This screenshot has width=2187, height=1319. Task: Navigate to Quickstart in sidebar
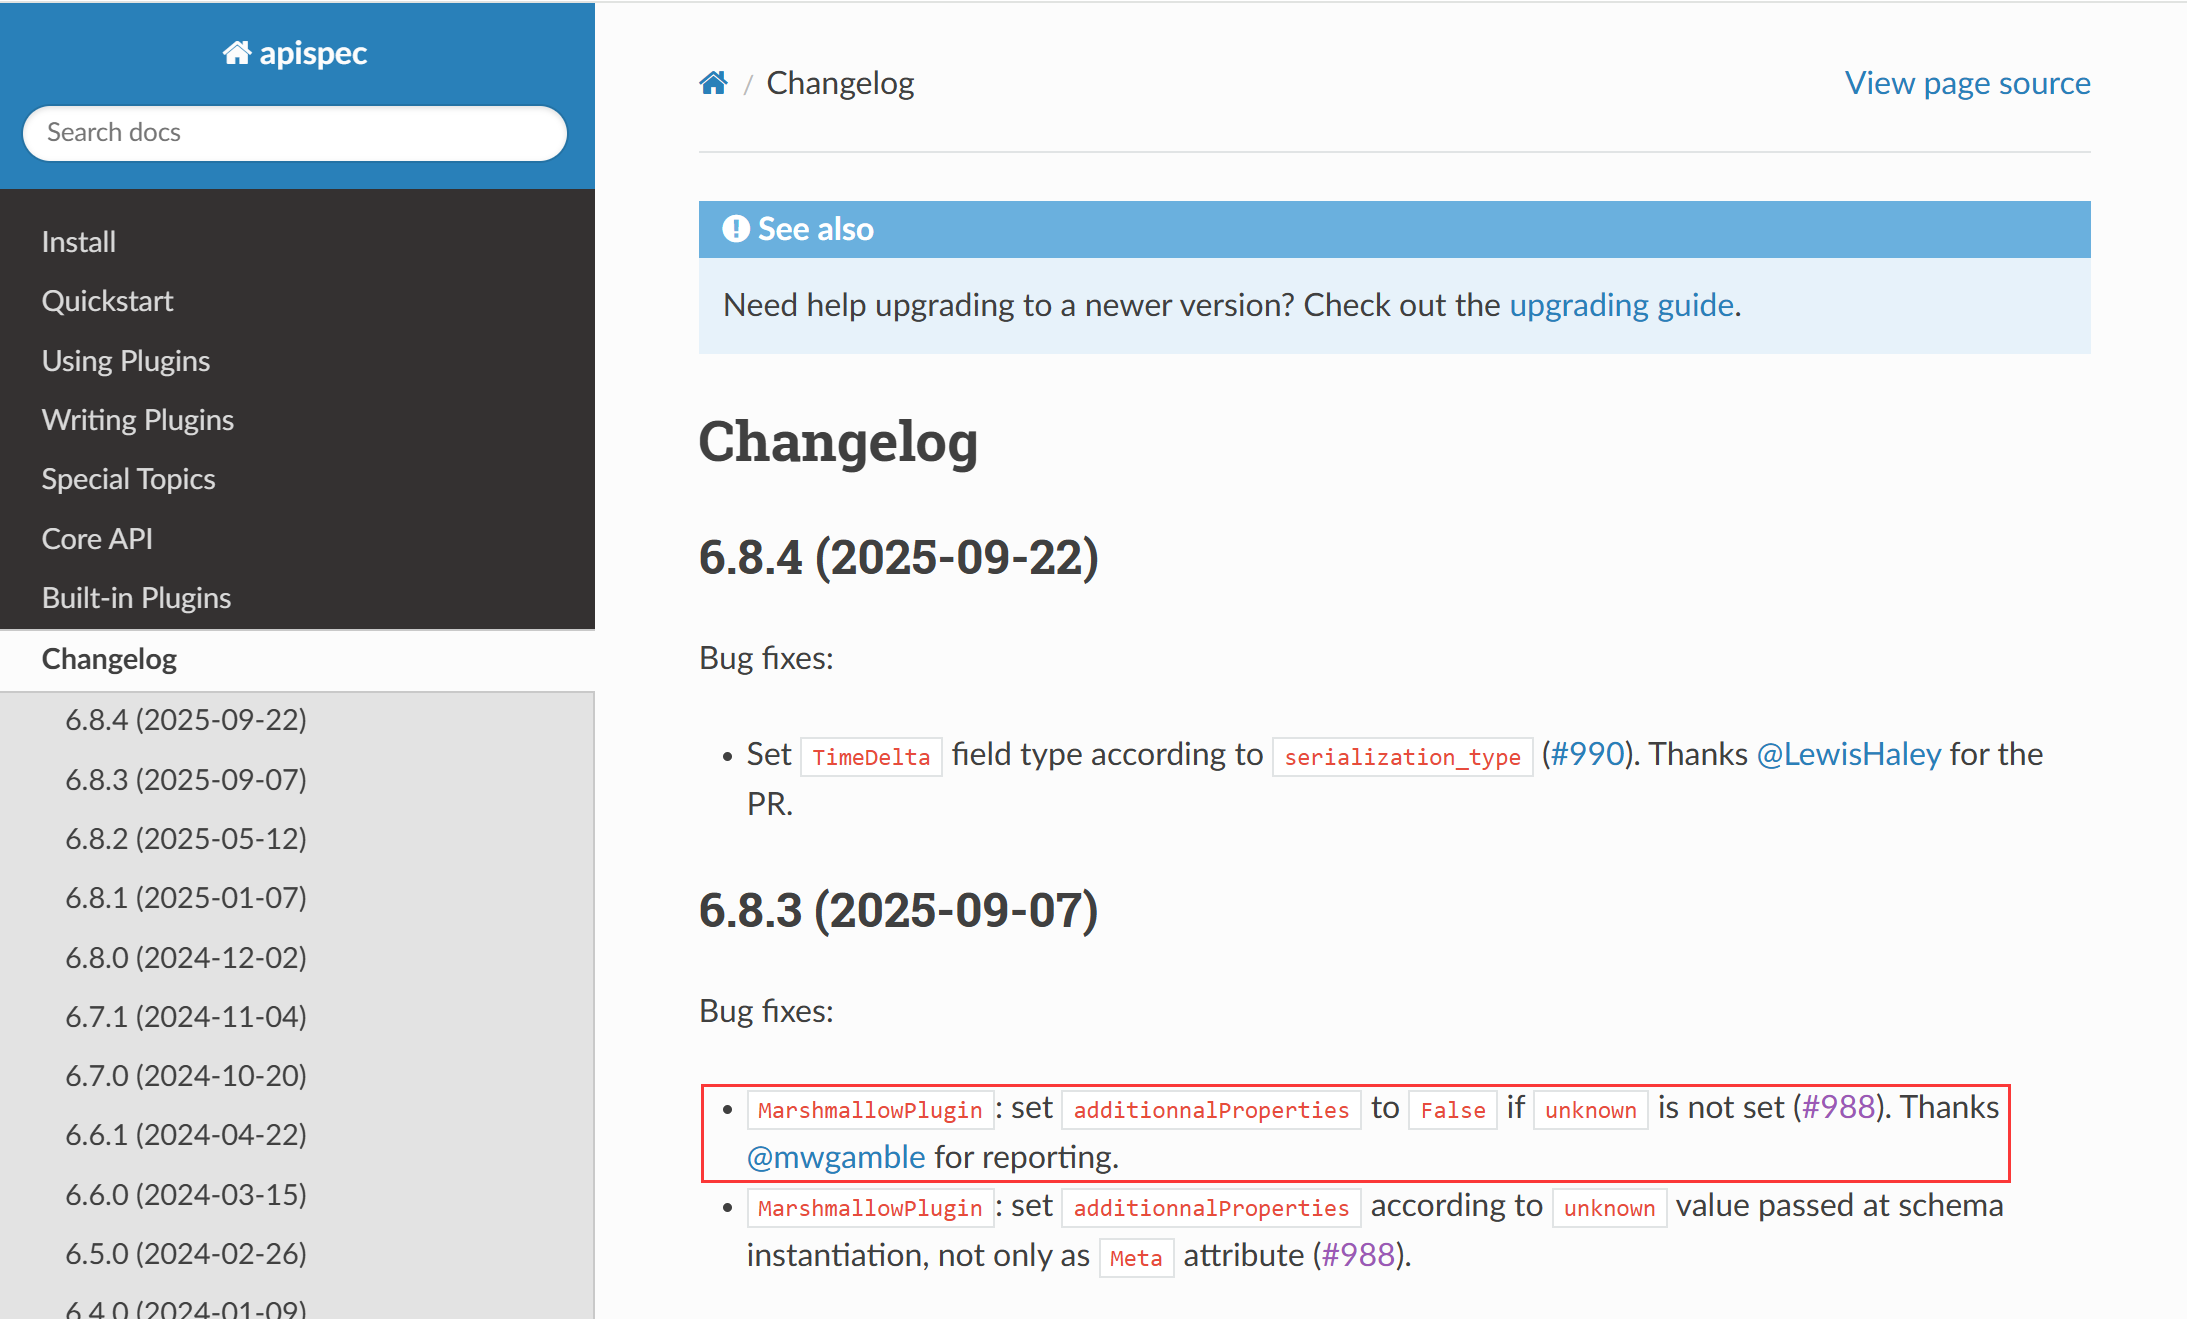(107, 301)
